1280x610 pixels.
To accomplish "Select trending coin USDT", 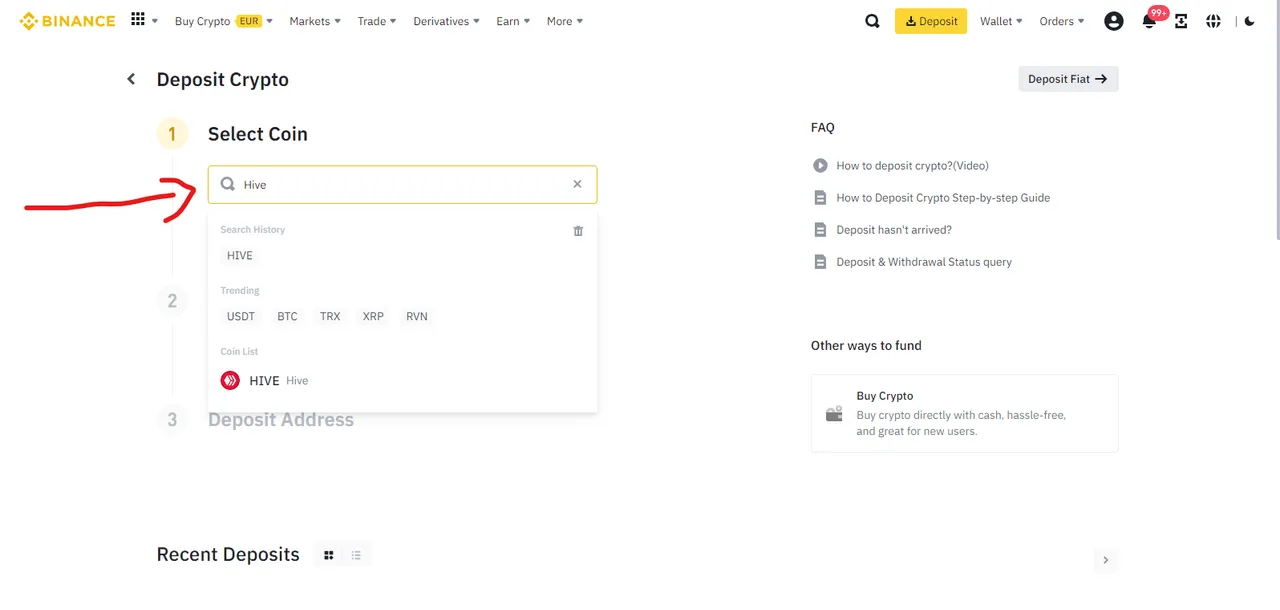I will 241,317.
